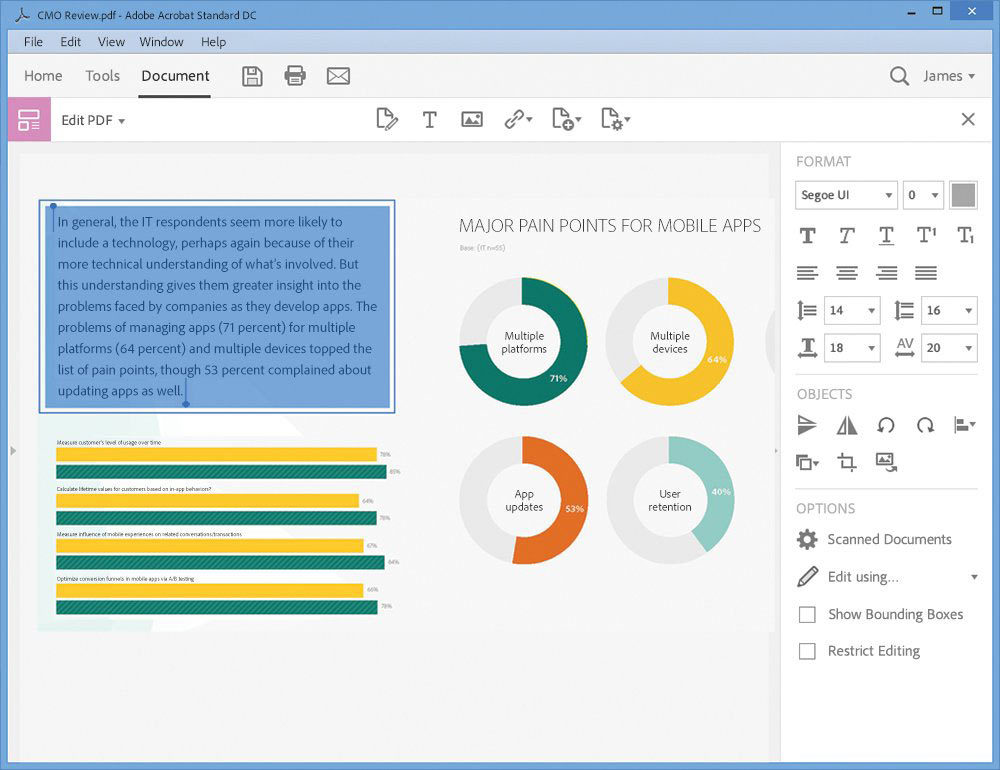
Task: Click the Scanned Documents option
Action: point(889,540)
